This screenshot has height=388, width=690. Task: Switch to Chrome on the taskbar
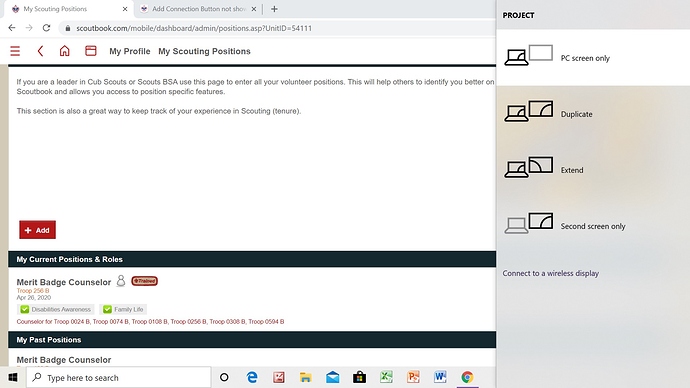click(467, 377)
